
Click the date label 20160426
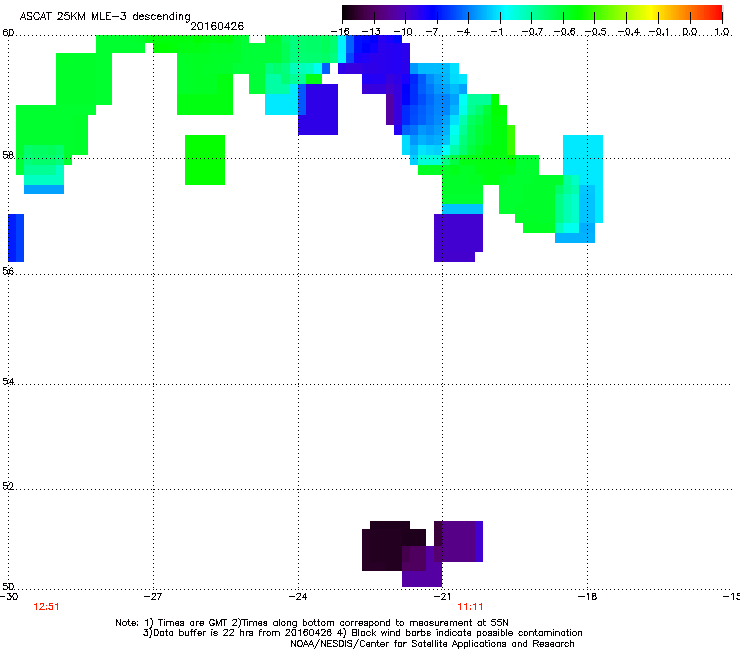pos(217,26)
